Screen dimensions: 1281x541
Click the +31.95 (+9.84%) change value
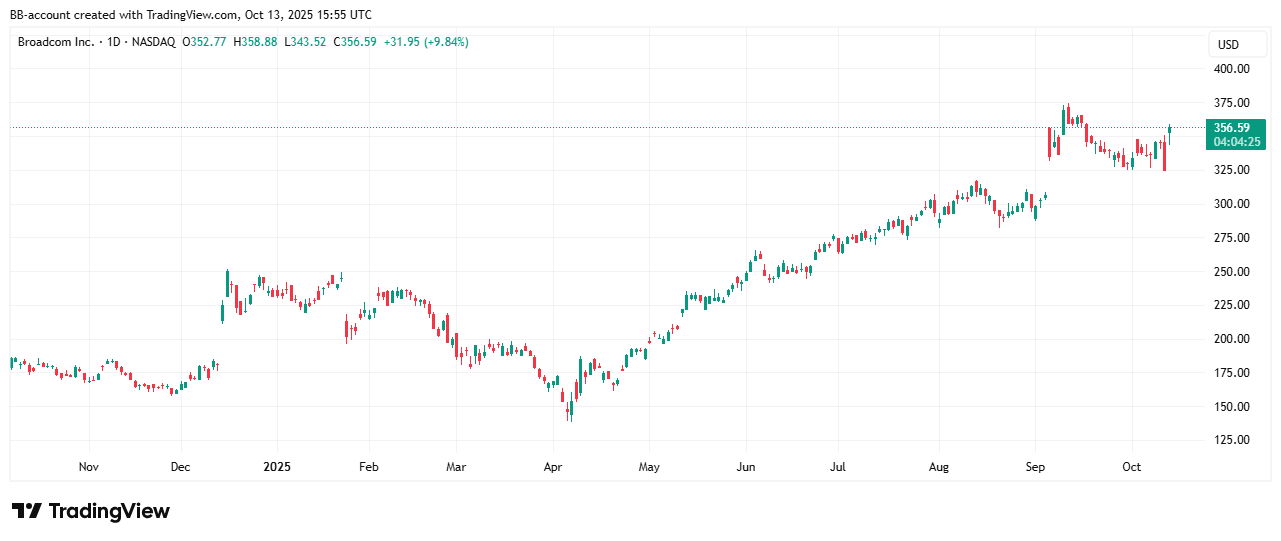pos(419,42)
